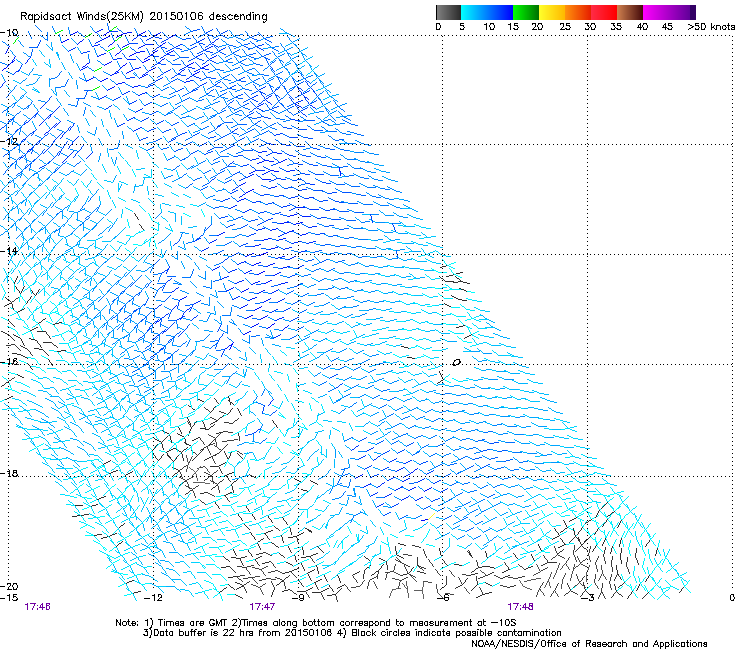Screen dimensions: 740x650
Task: Click the note 'Times are GMT' line
Action: (316, 623)
